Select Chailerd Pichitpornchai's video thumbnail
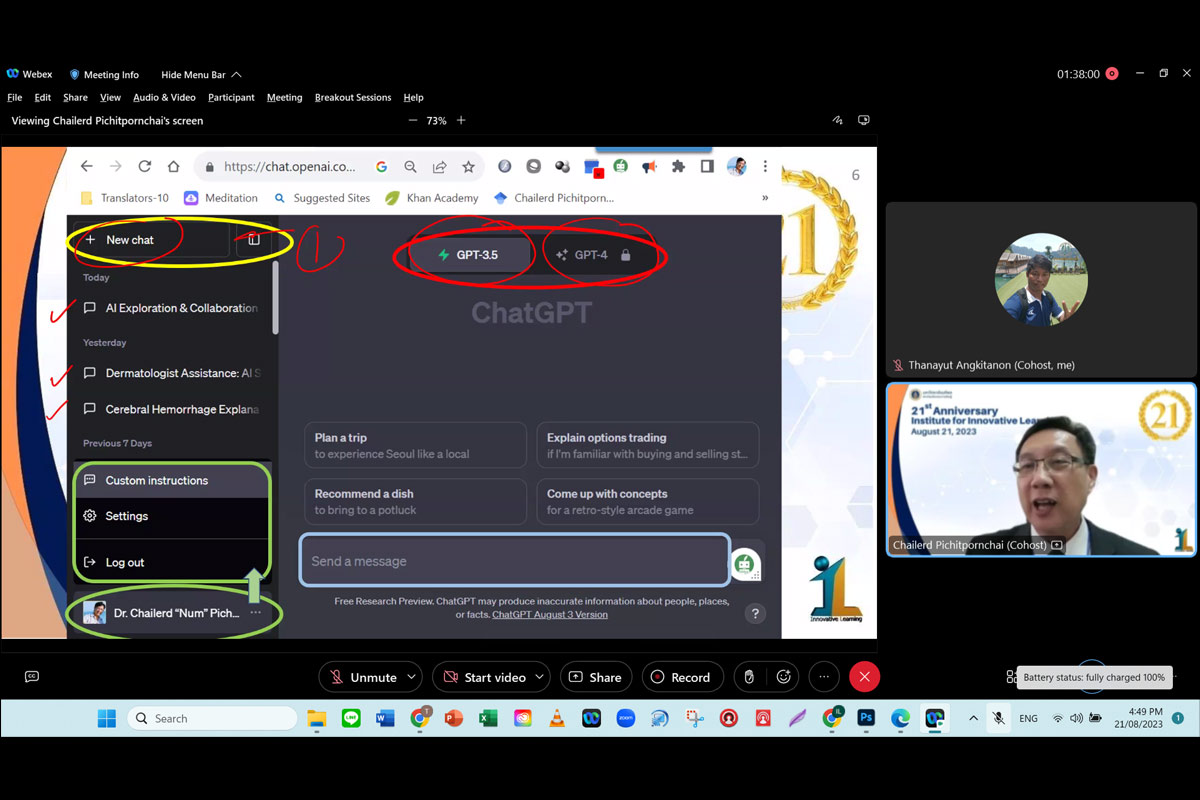1200x800 pixels. (1041, 470)
